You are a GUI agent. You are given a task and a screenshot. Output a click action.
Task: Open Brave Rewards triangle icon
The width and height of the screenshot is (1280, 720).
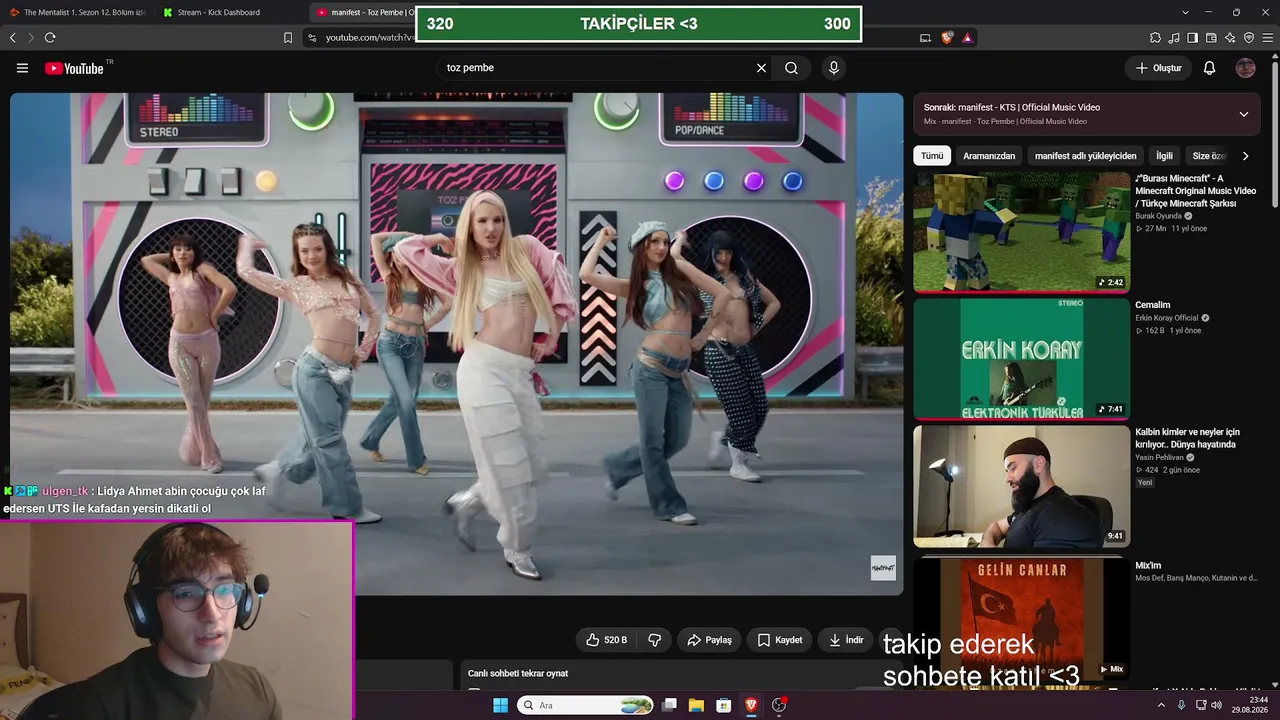[967, 38]
